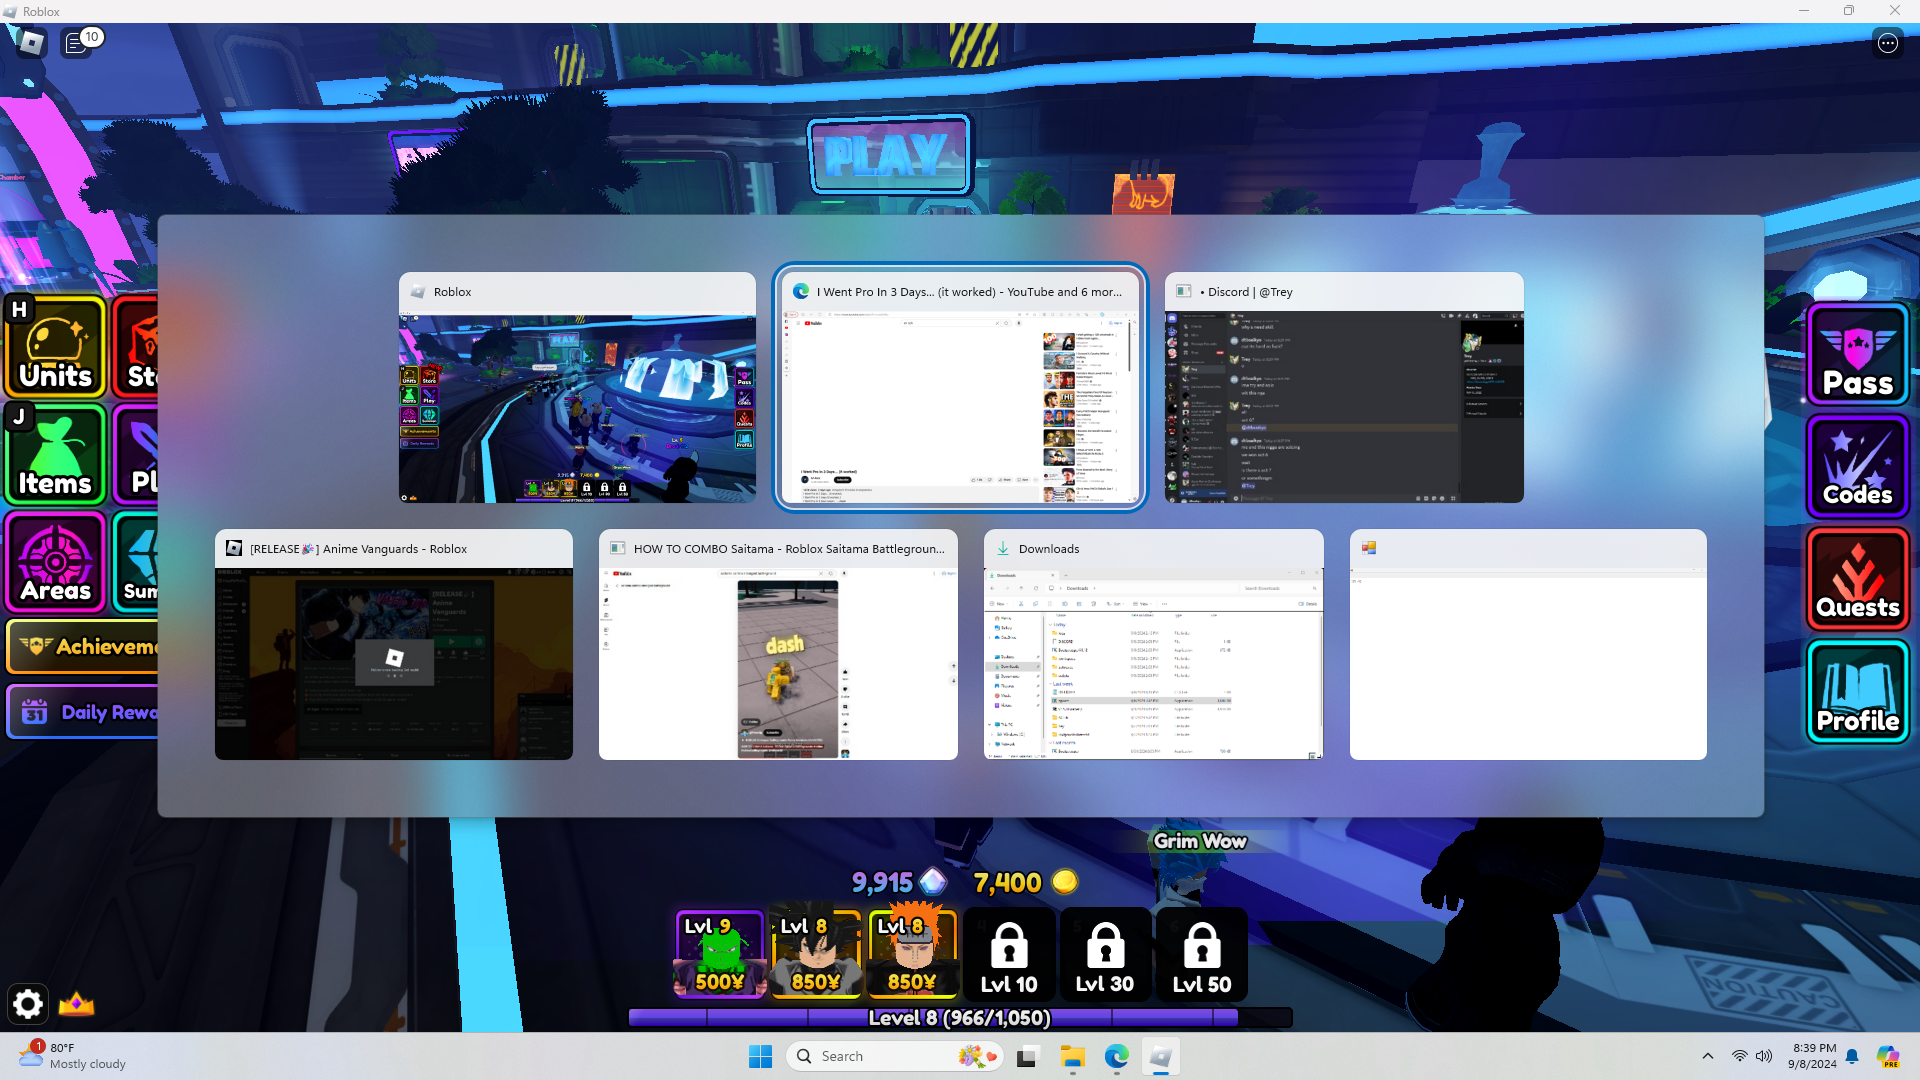Click the gold crown icon

(76, 1003)
